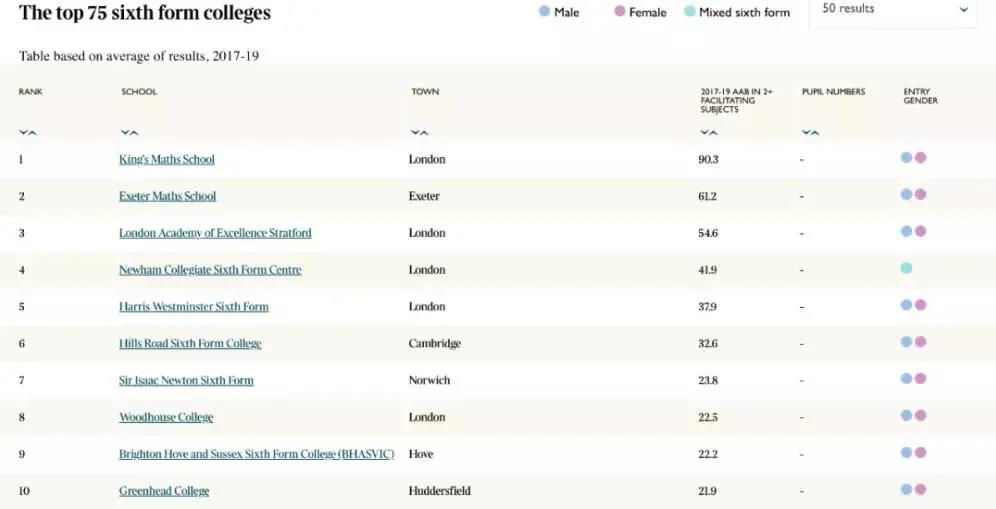This screenshot has height=509, width=996.
Task: Click the teal Mixed sixth form legend dot
Action: coord(689,11)
